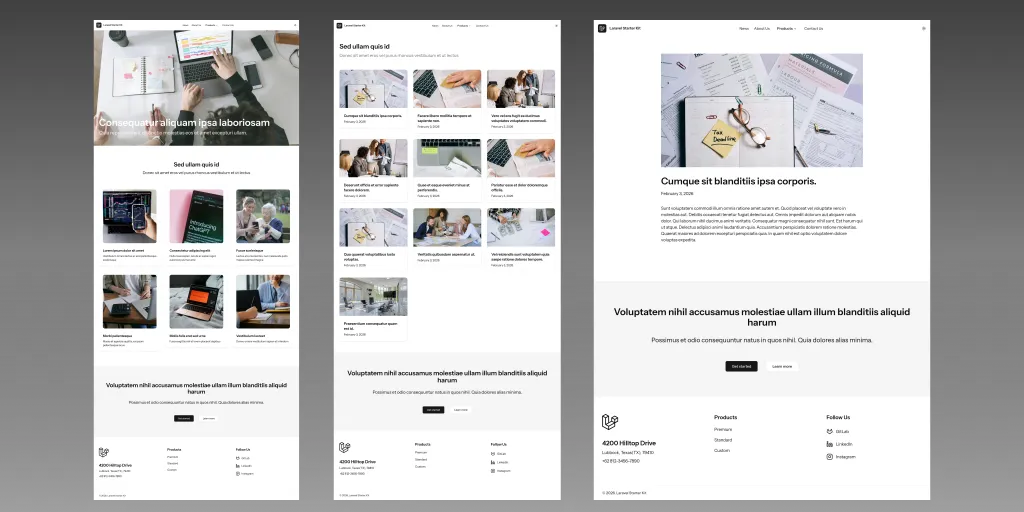Click the header logo icon on the middle news page
Screen dimensions: 1024x512
click(x=339, y=25)
